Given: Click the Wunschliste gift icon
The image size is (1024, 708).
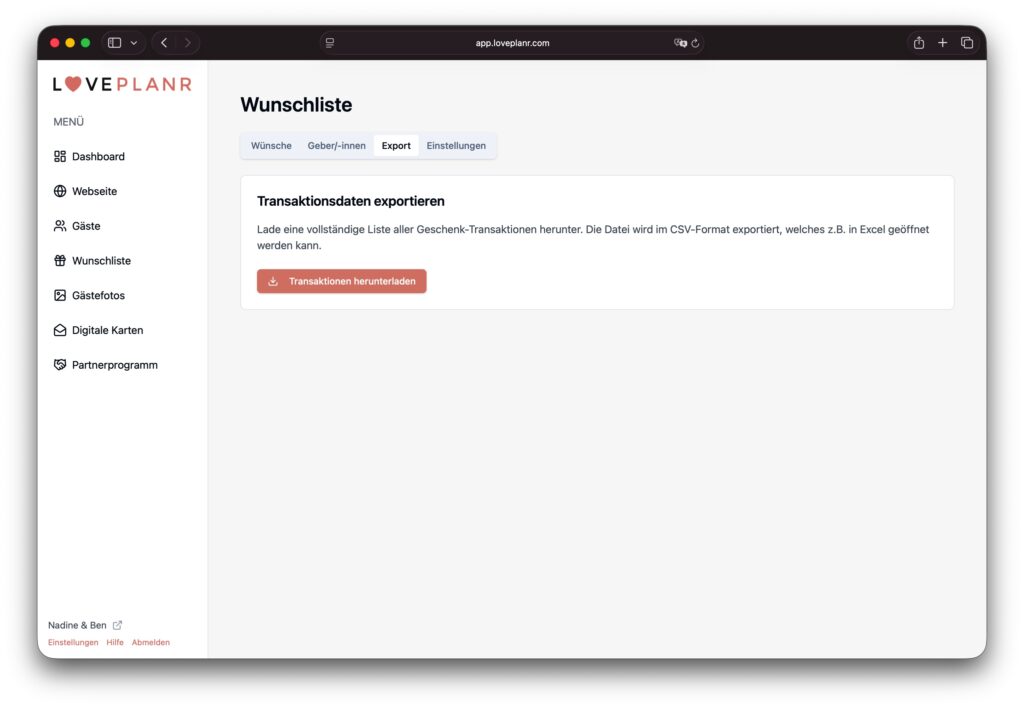Looking at the screenshot, I should click(x=60, y=261).
